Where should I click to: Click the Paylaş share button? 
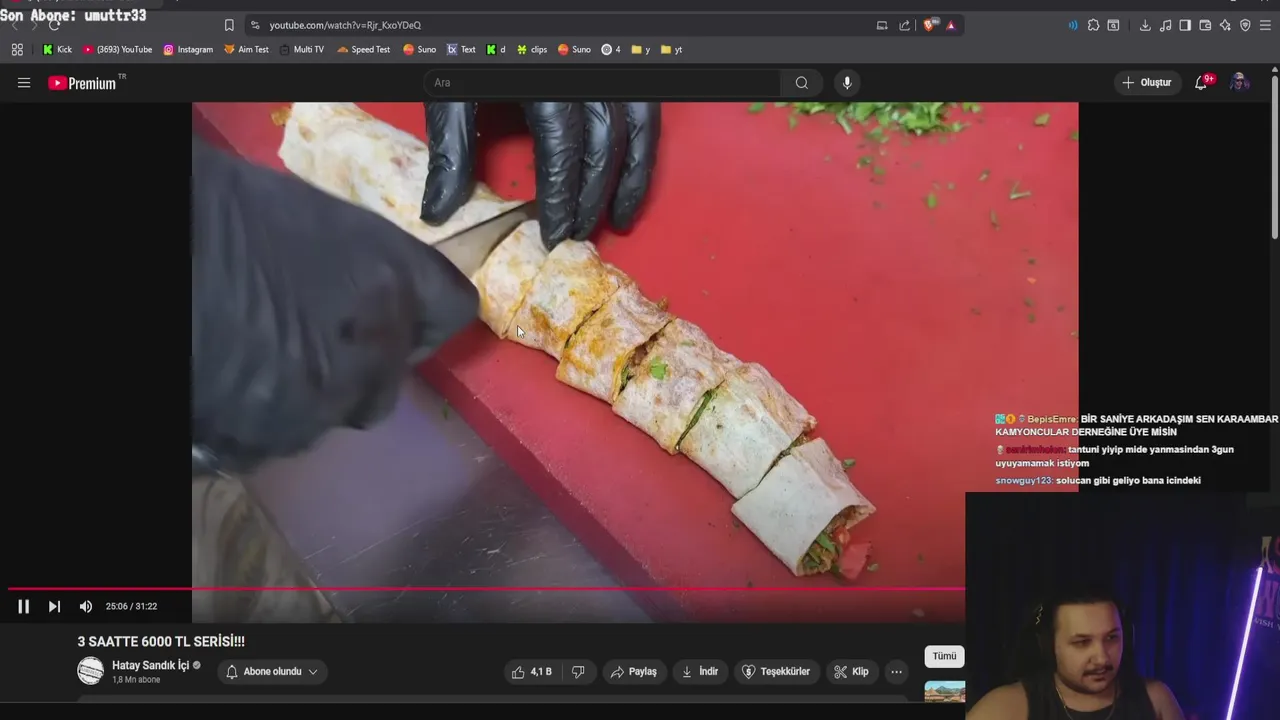(x=633, y=672)
